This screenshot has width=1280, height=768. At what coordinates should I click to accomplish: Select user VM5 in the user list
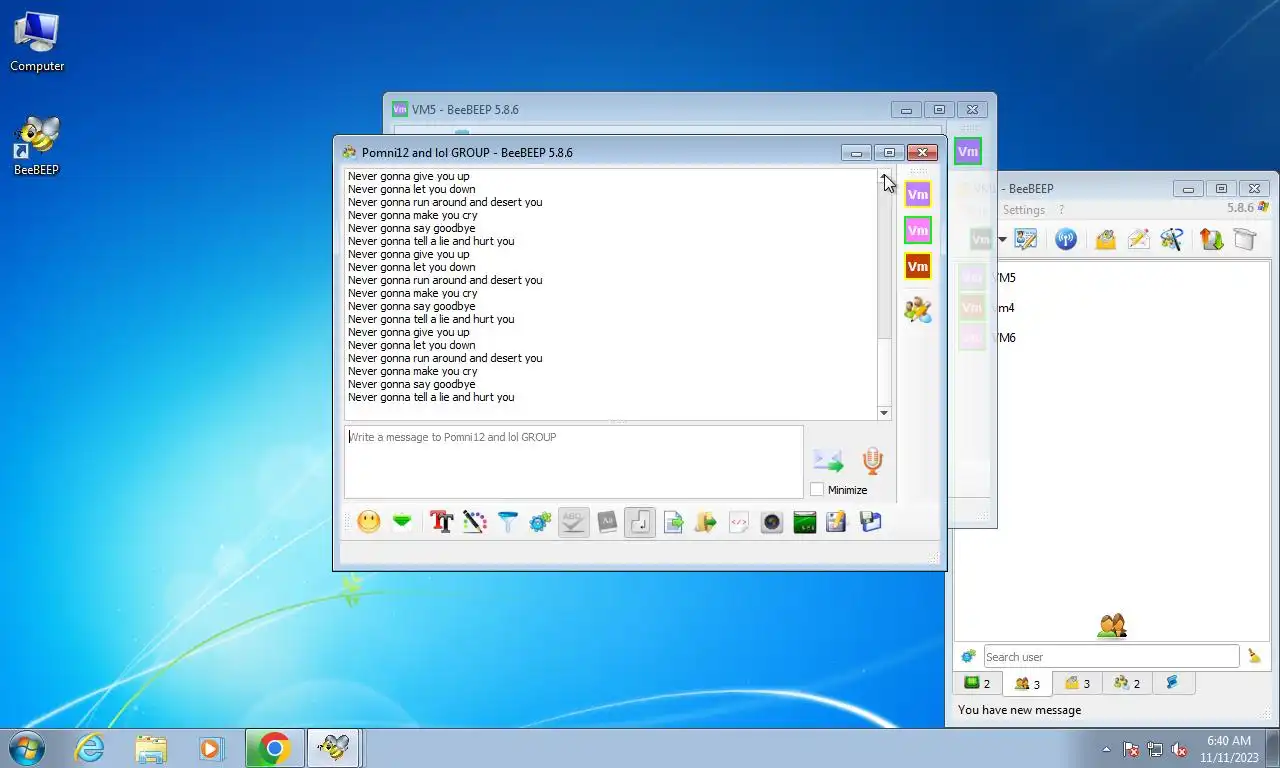click(x=1113, y=278)
